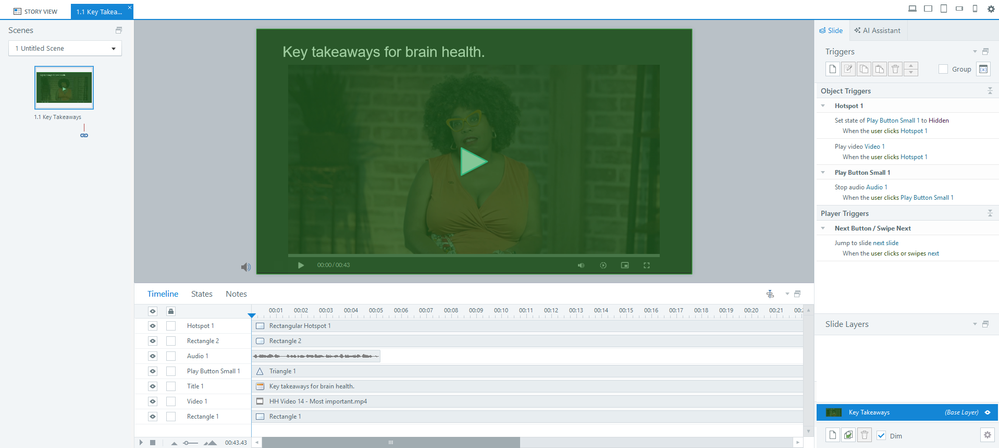Collapse Next Button / Swipe Next group
The height and width of the screenshot is (448, 999).
click(x=823, y=228)
